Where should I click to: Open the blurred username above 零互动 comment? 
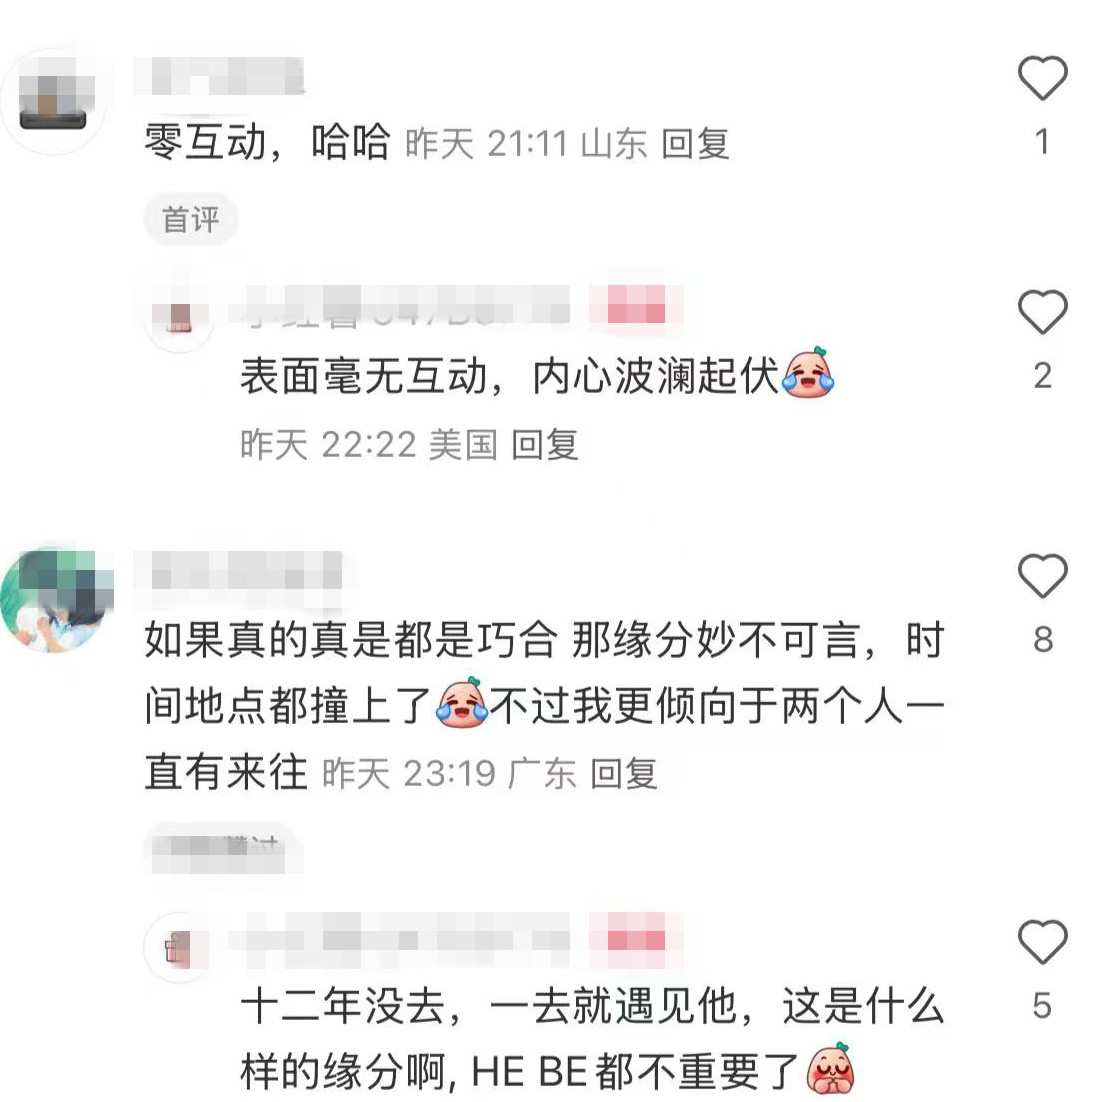[219, 76]
